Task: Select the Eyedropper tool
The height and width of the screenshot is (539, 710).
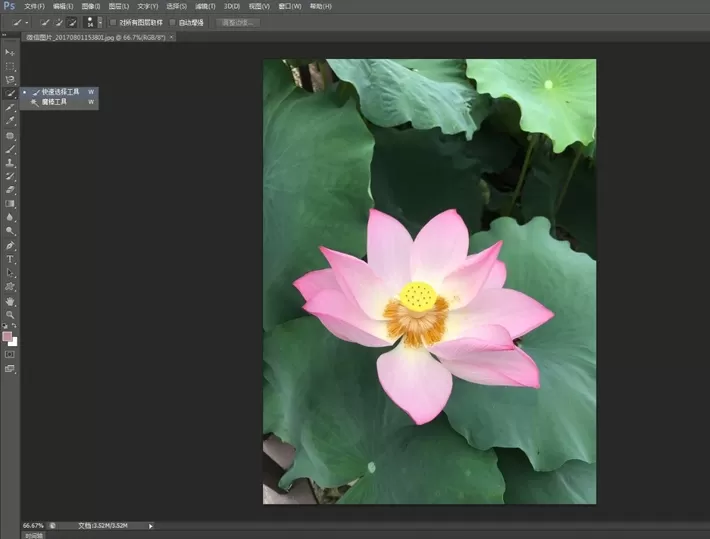Action: [x=10, y=121]
